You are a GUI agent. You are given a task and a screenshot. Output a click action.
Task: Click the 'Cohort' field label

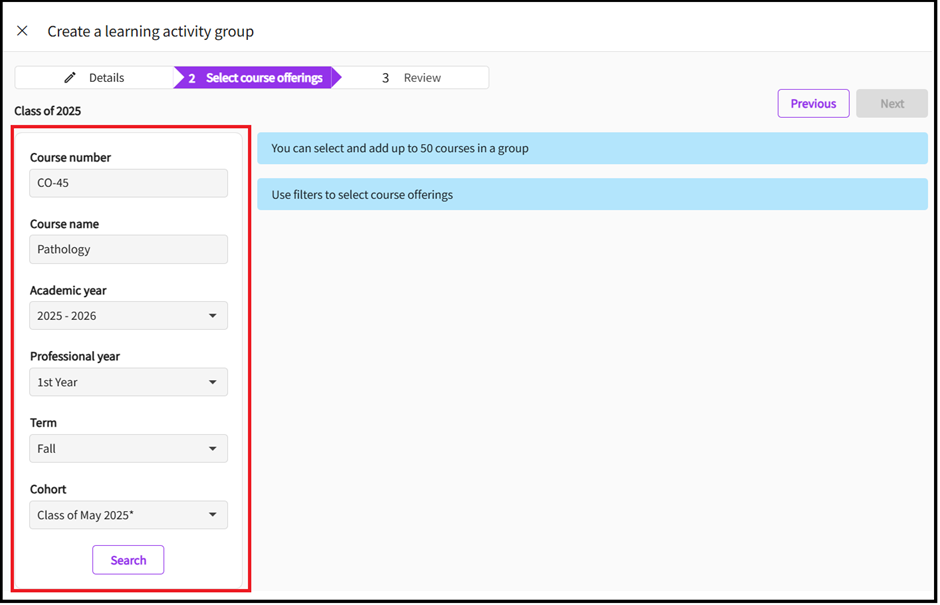coord(48,490)
